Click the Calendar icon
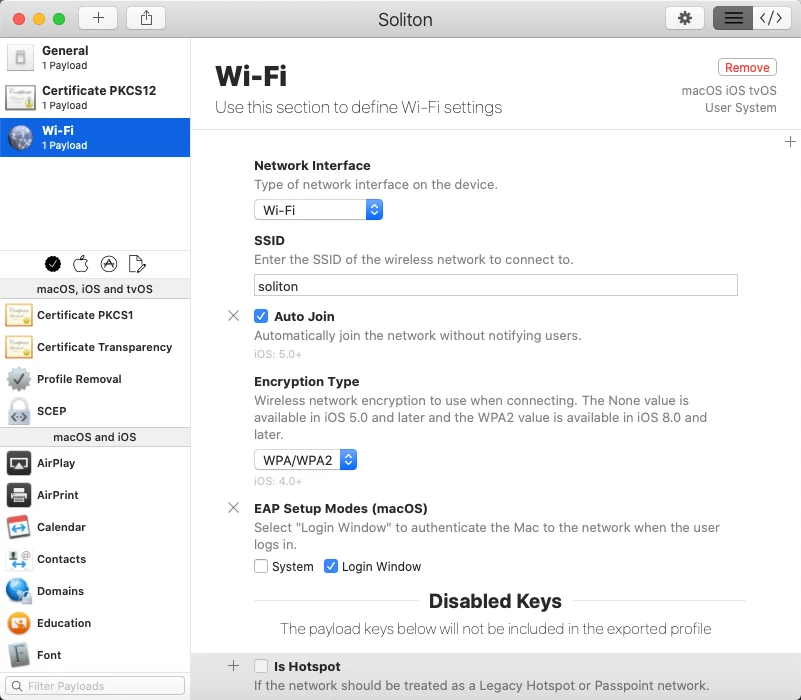The image size is (801, 700). [19, 527]
